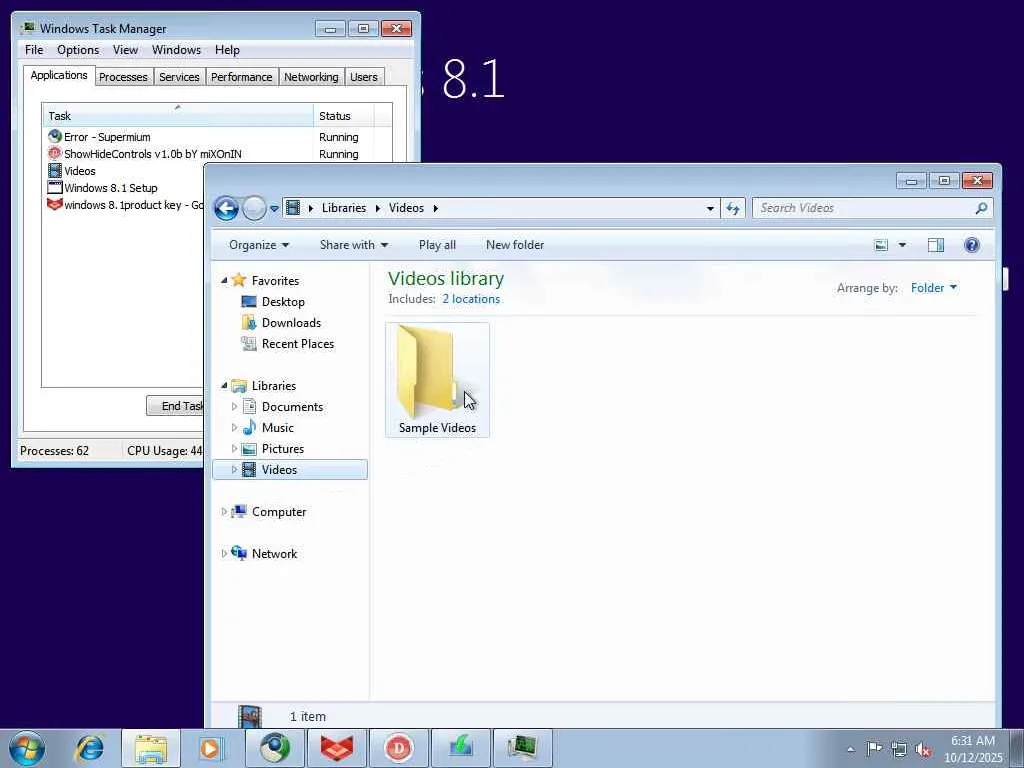Click End Task button
The height and width of the screenshot is (768, 1024).
click(175, 406)
